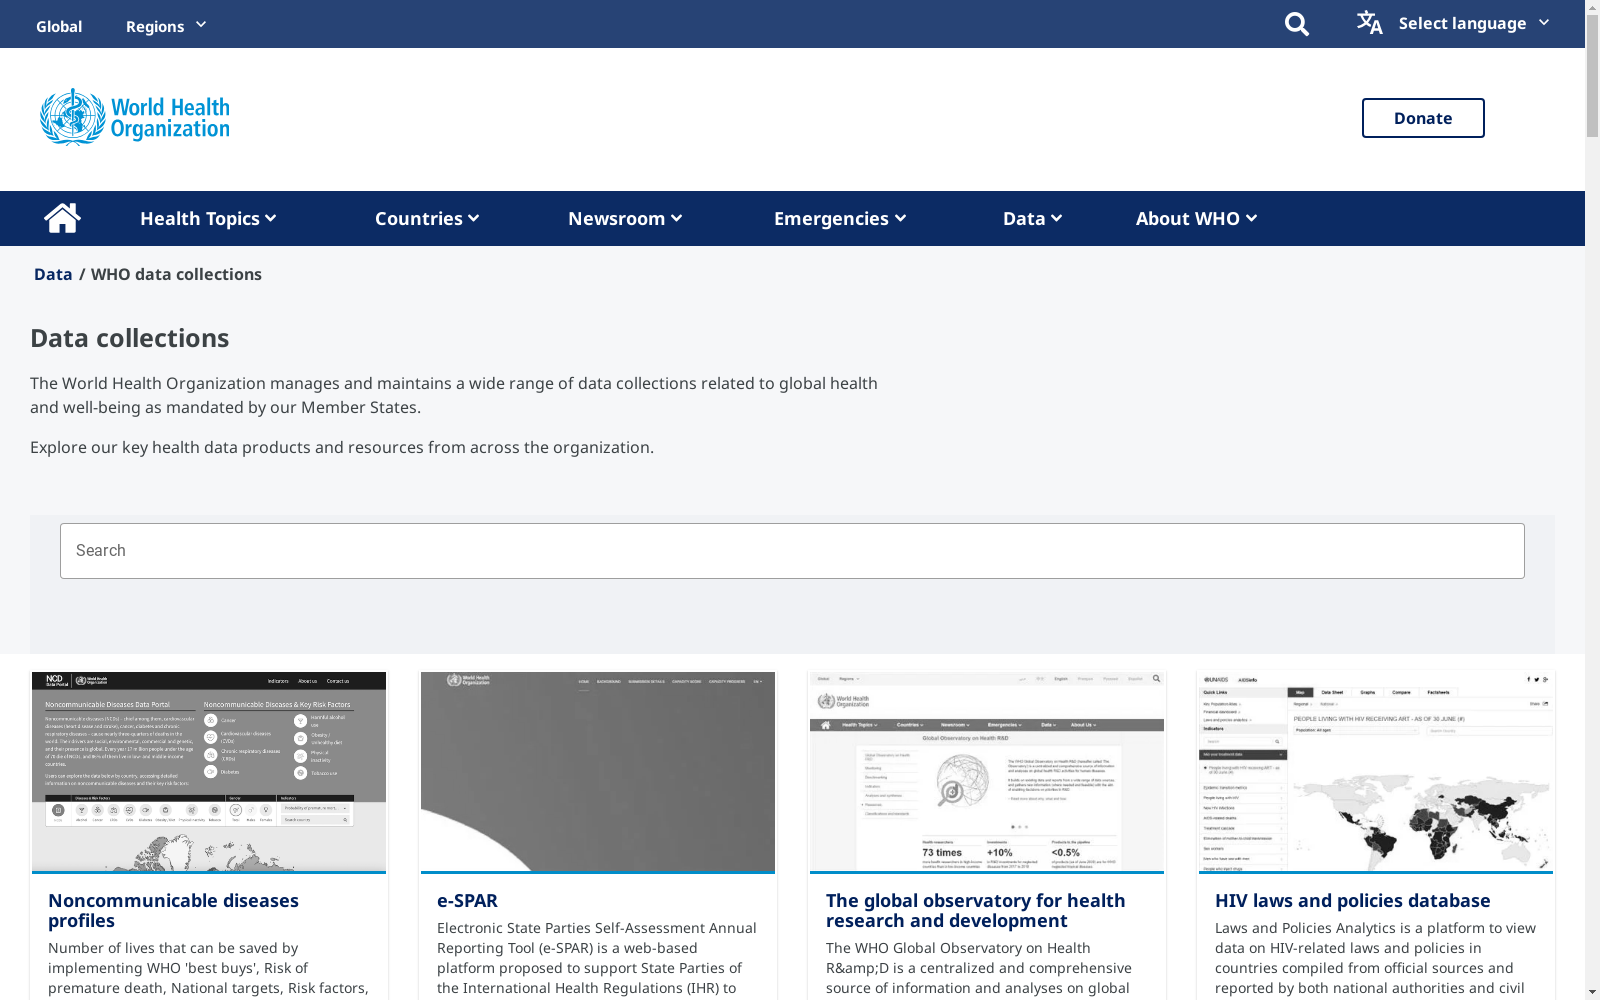Open the Noncommunicable diseases profiles thumbnail

209,772
